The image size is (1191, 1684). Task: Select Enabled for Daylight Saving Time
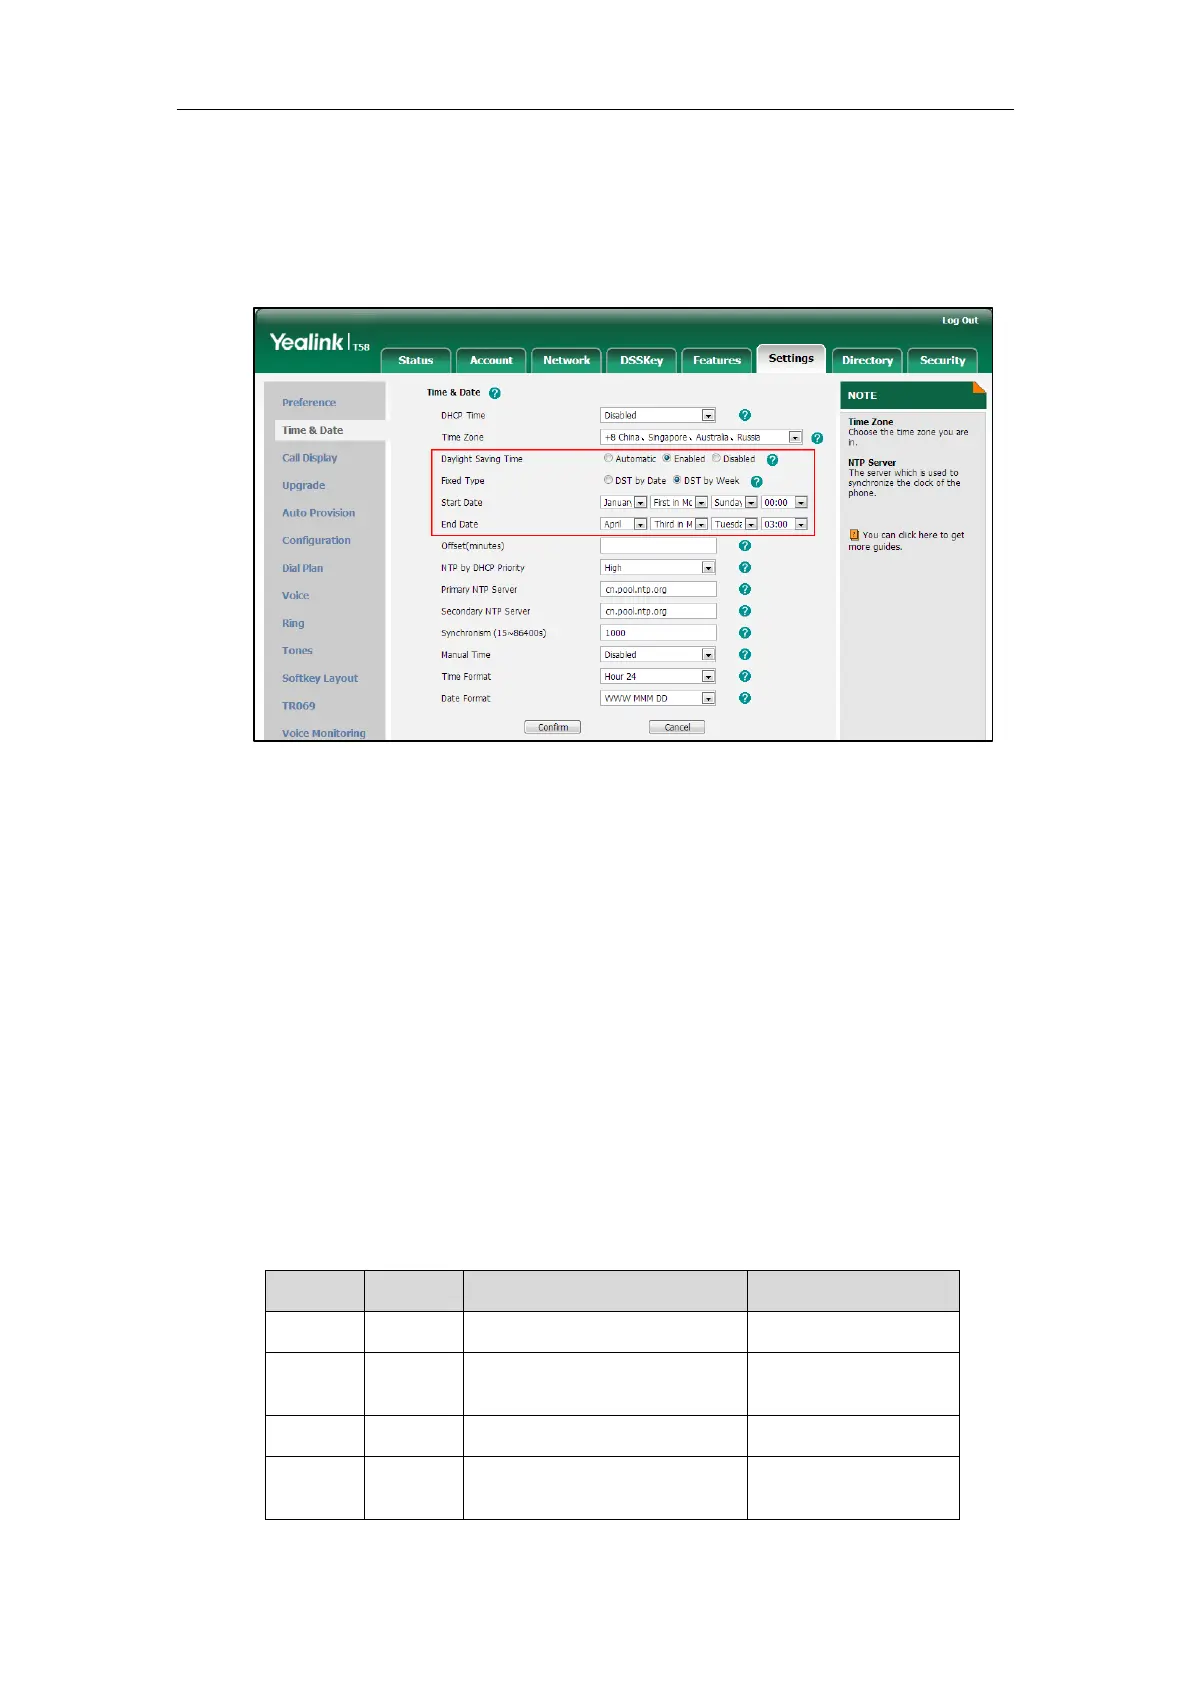667,459
